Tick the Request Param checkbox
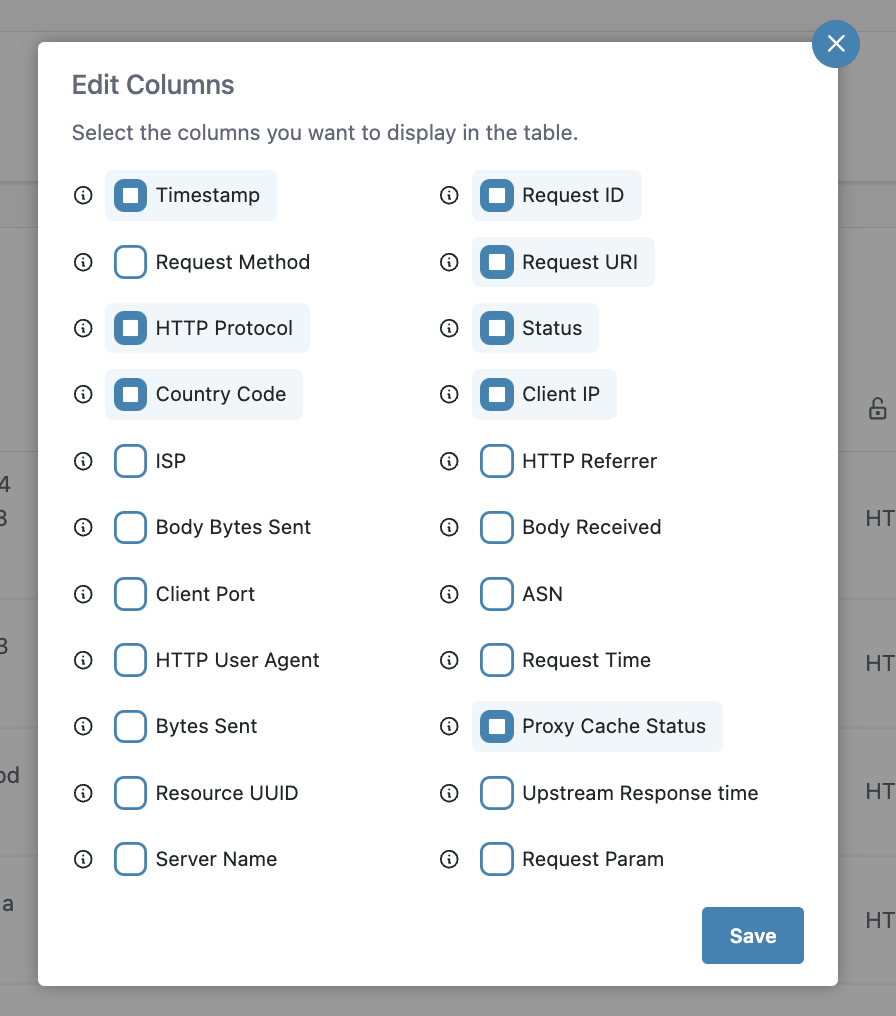 pos(497,859)
